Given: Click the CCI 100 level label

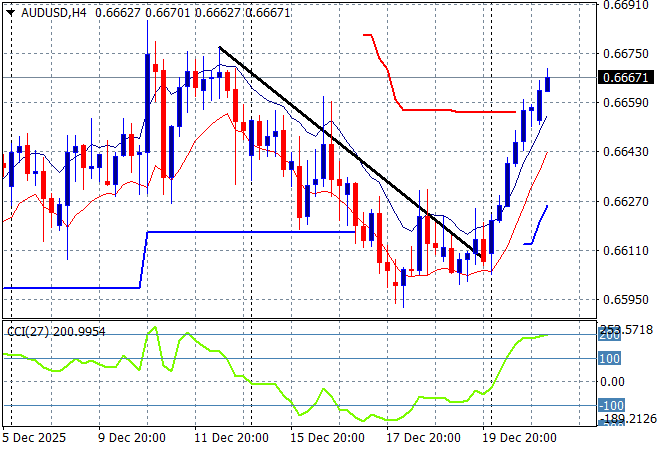Looking at the screenshot, I should (609, 359).
